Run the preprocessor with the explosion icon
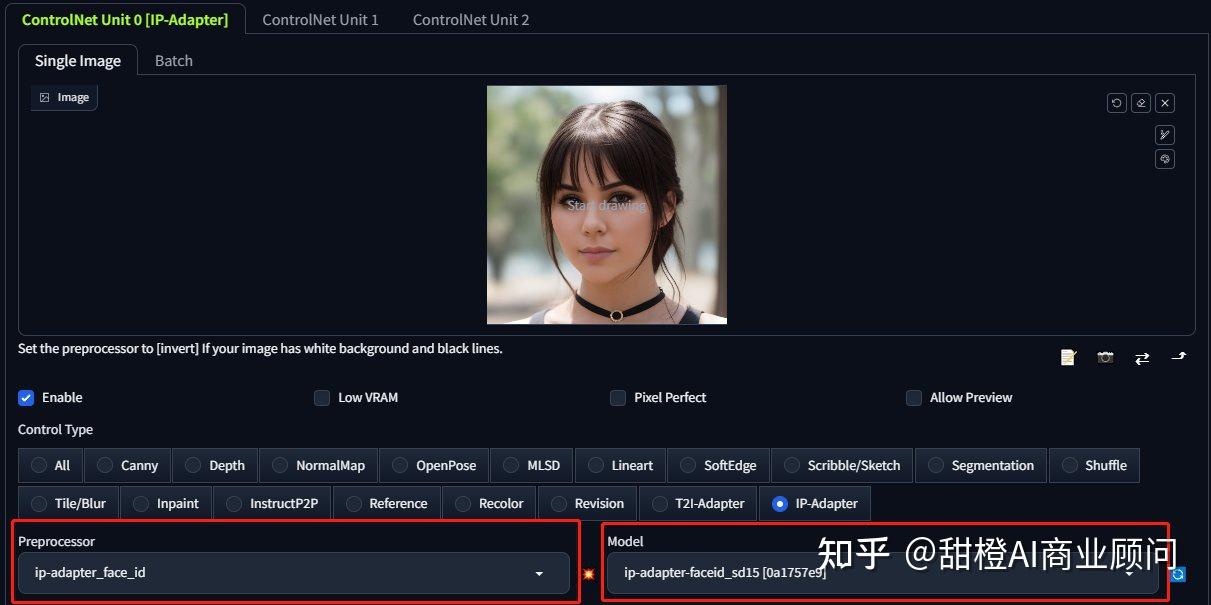 coord(588,574)
